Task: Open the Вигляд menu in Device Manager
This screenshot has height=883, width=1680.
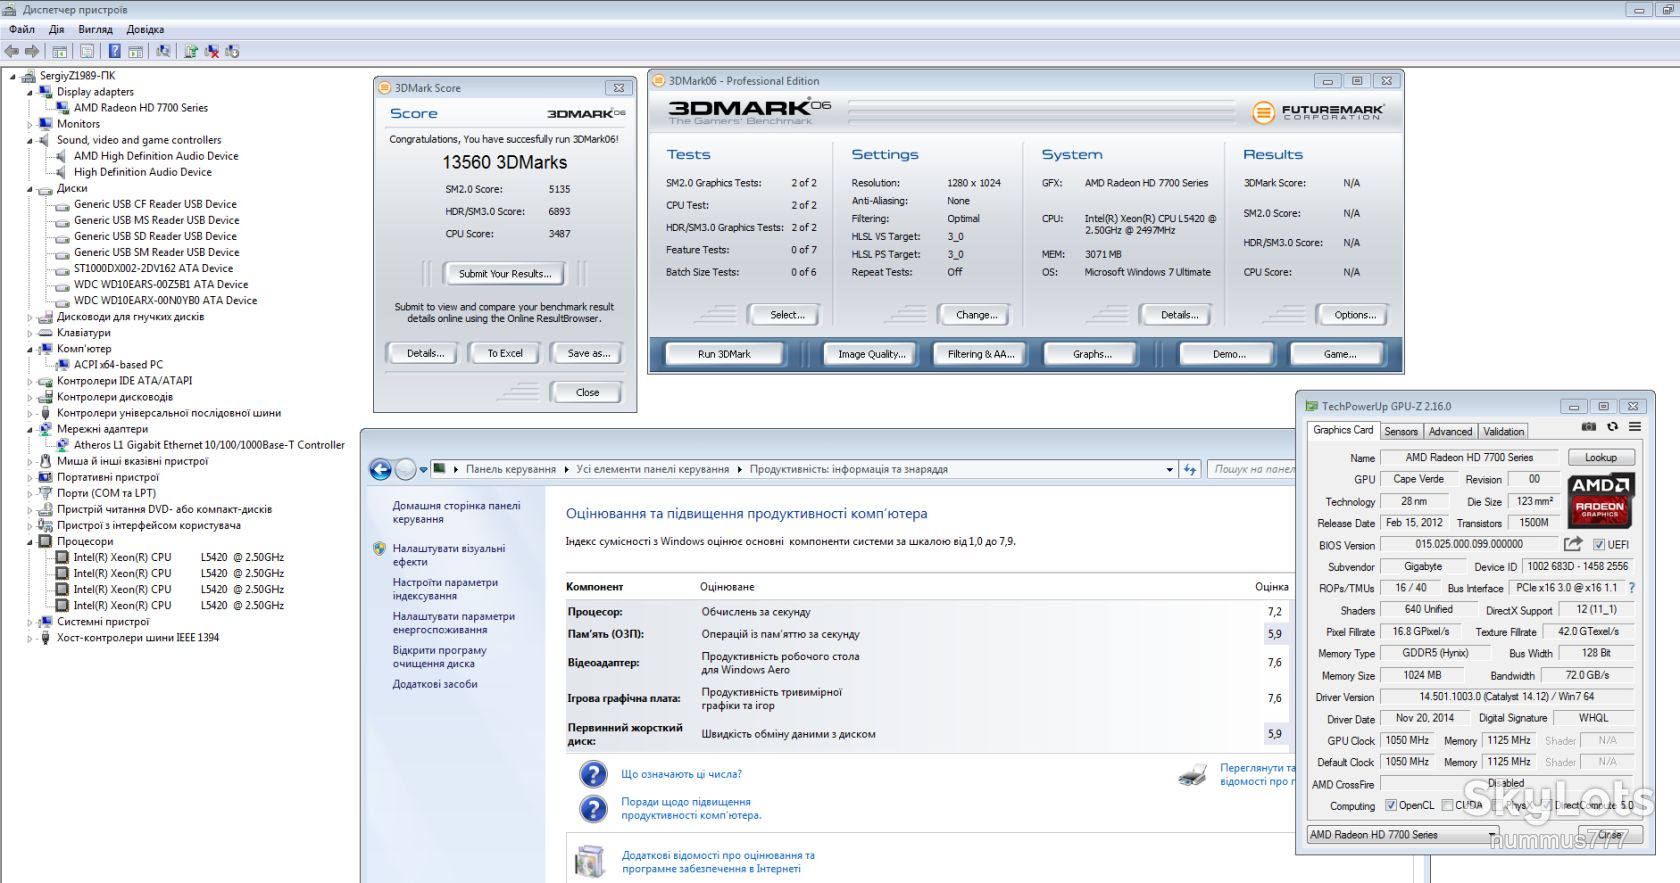Action: coord(95,30)
